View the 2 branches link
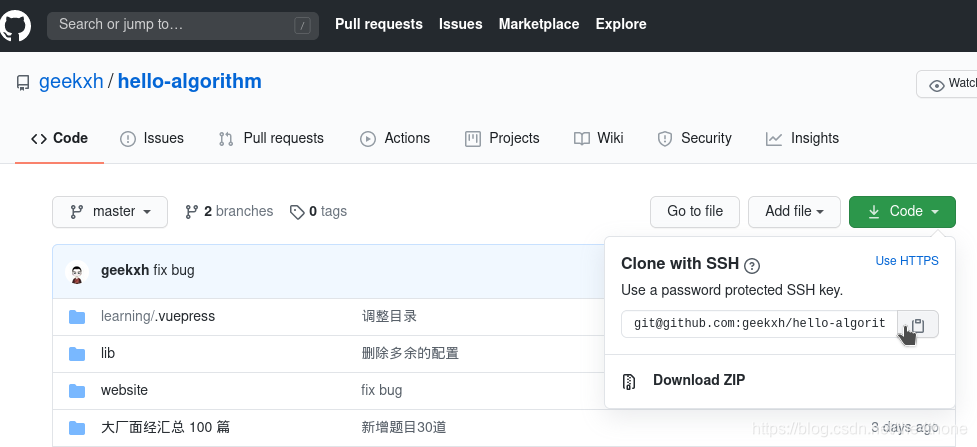 tap(229, 212)
